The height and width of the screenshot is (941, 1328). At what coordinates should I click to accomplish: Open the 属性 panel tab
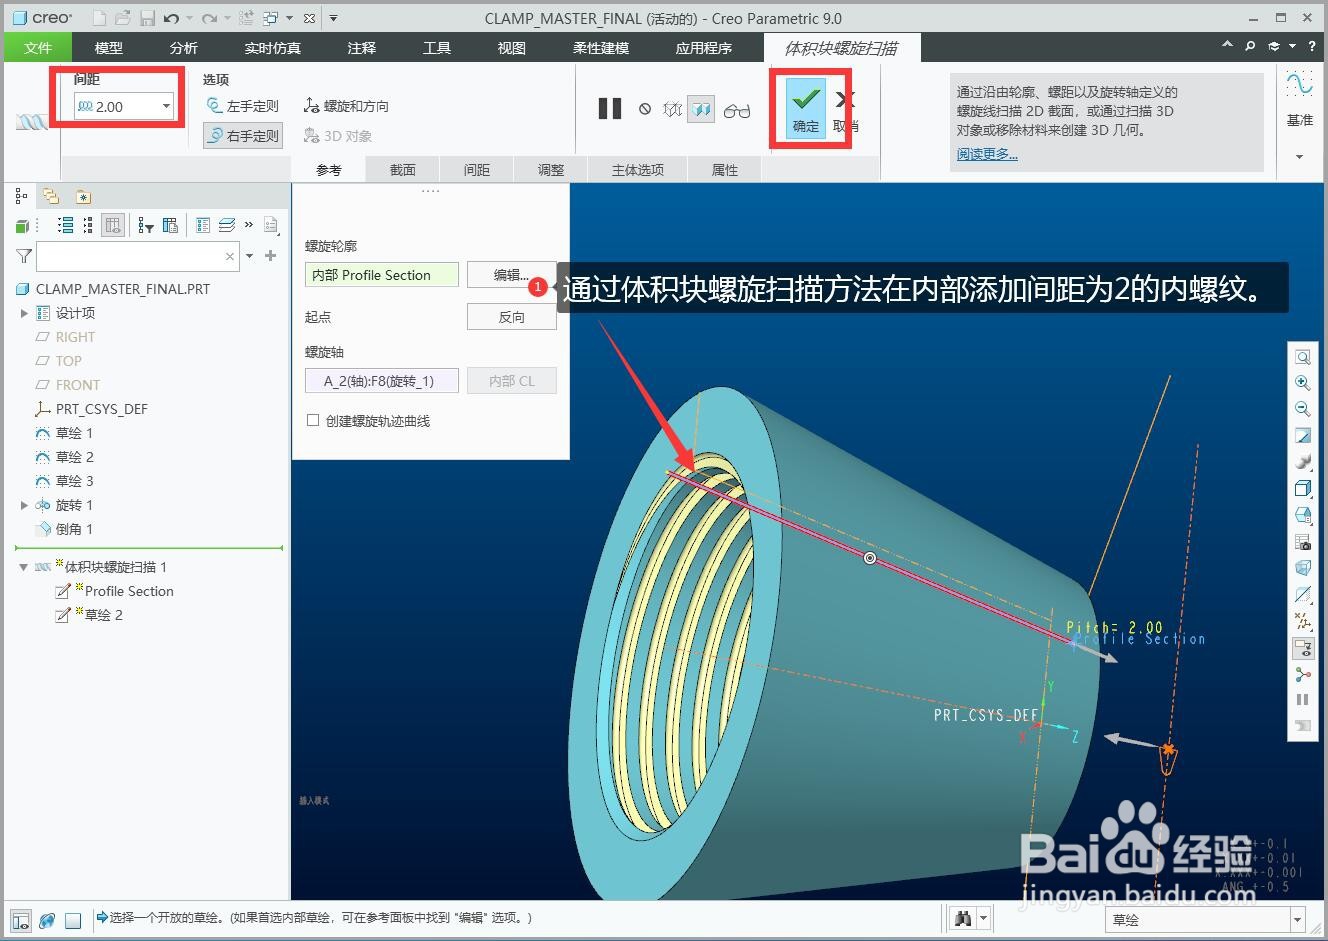[x=725, y=170]
